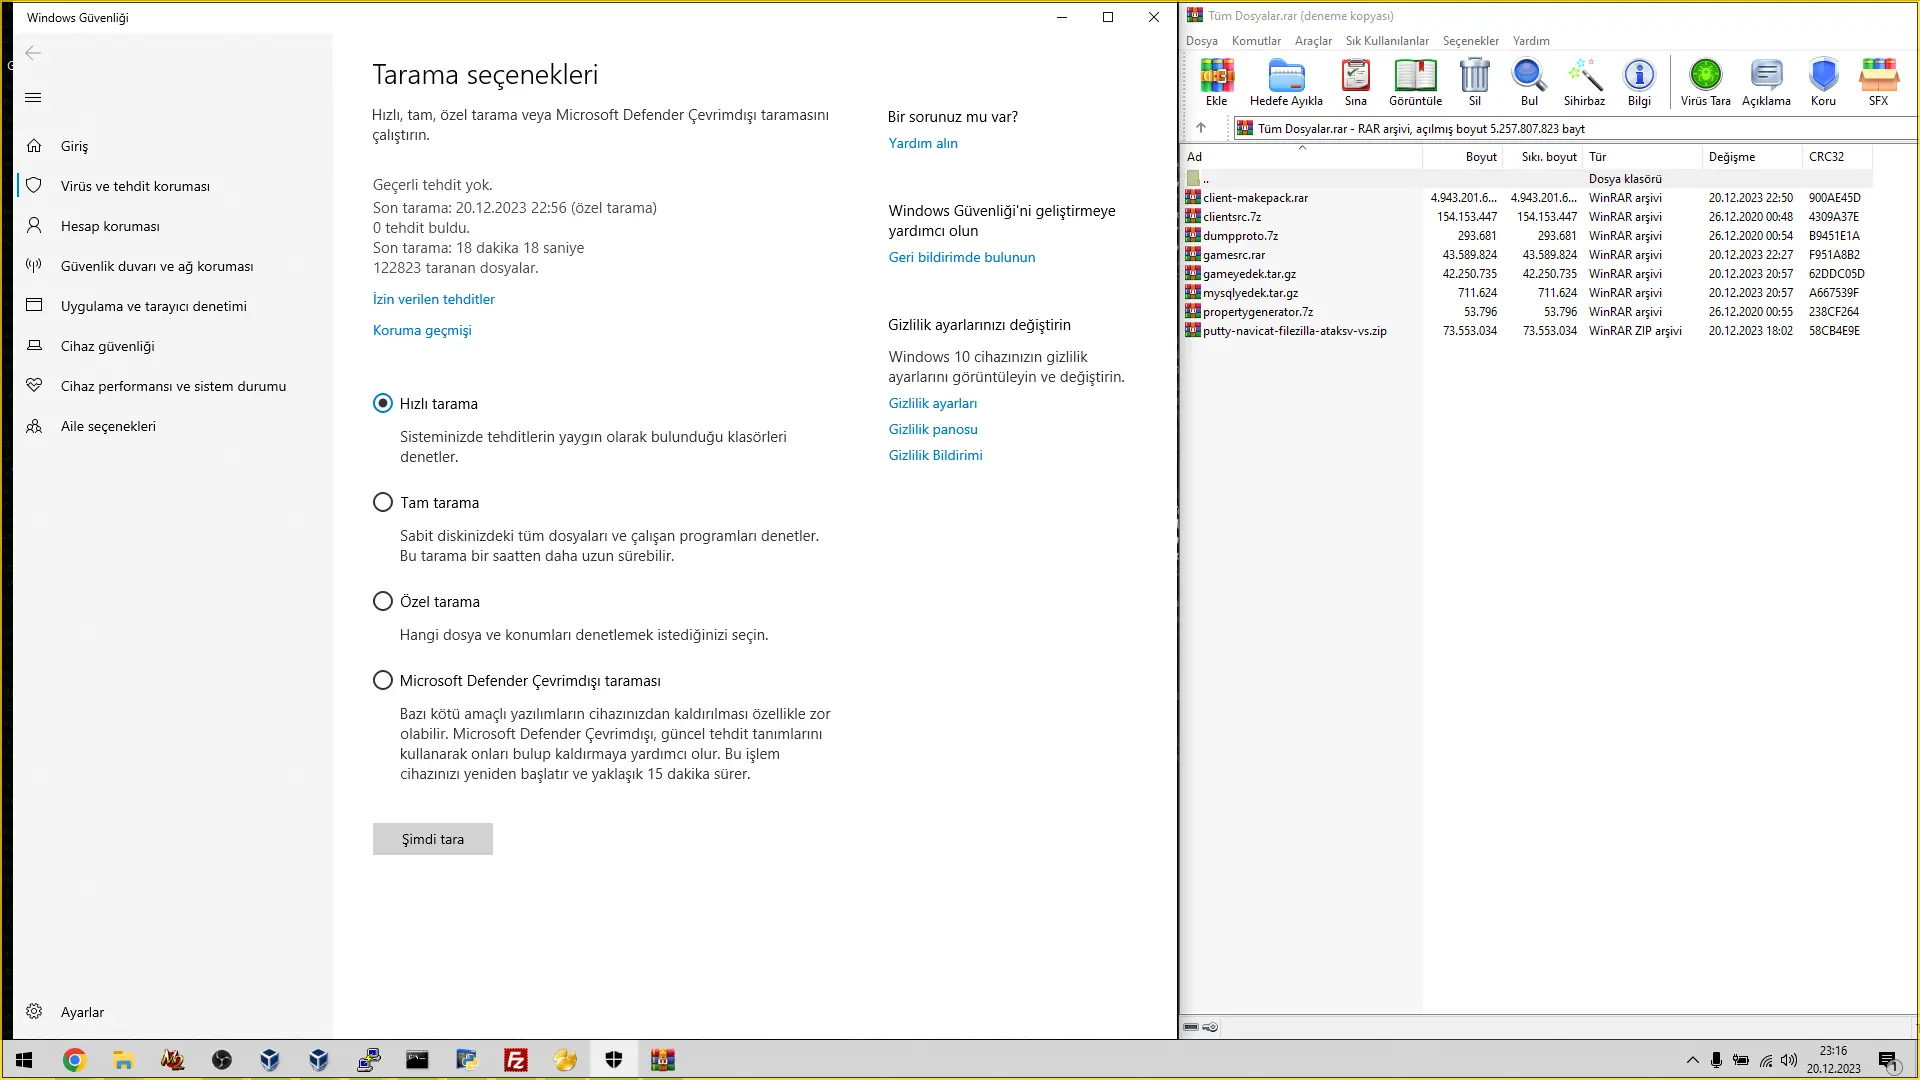Open the Araçlar menu in WinRAR
This screenshot has width=1920, height=1080.
[x=1313, y=41]
